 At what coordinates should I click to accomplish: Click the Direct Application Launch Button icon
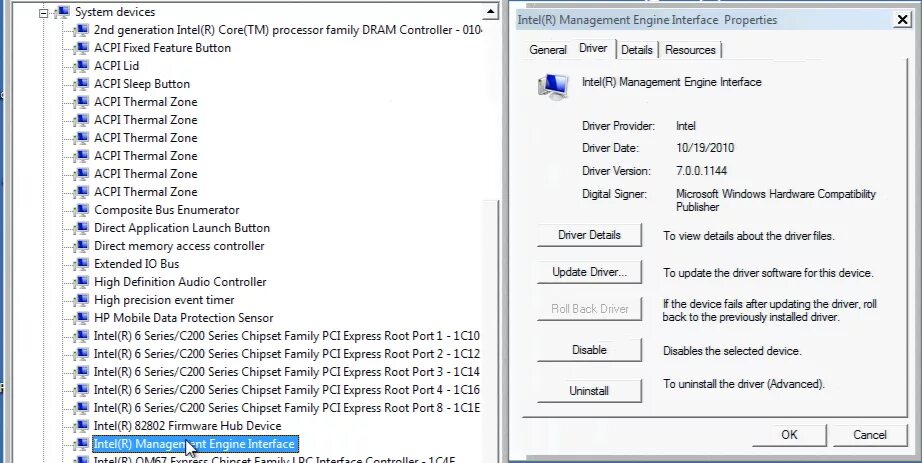pos(81,228)
